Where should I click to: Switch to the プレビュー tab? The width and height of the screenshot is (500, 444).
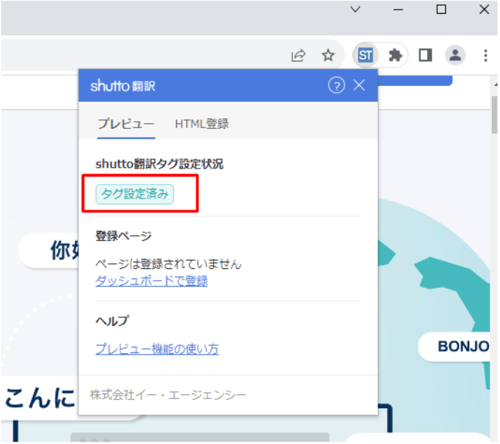pos(126,124)
